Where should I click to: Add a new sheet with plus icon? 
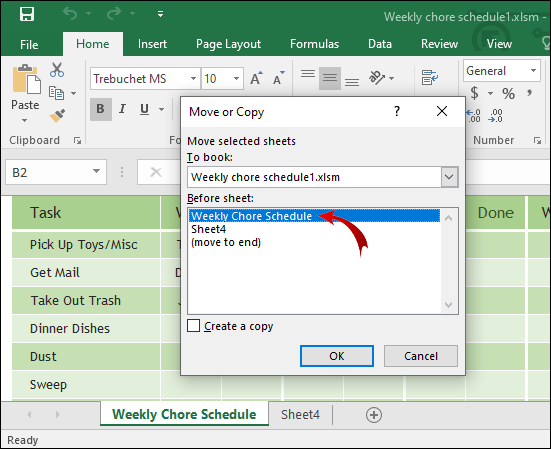(x=374, y=415)
